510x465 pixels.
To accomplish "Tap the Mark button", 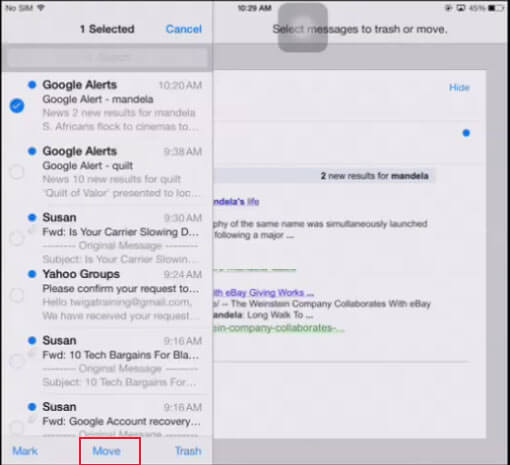I will click(x=25, y=451).
